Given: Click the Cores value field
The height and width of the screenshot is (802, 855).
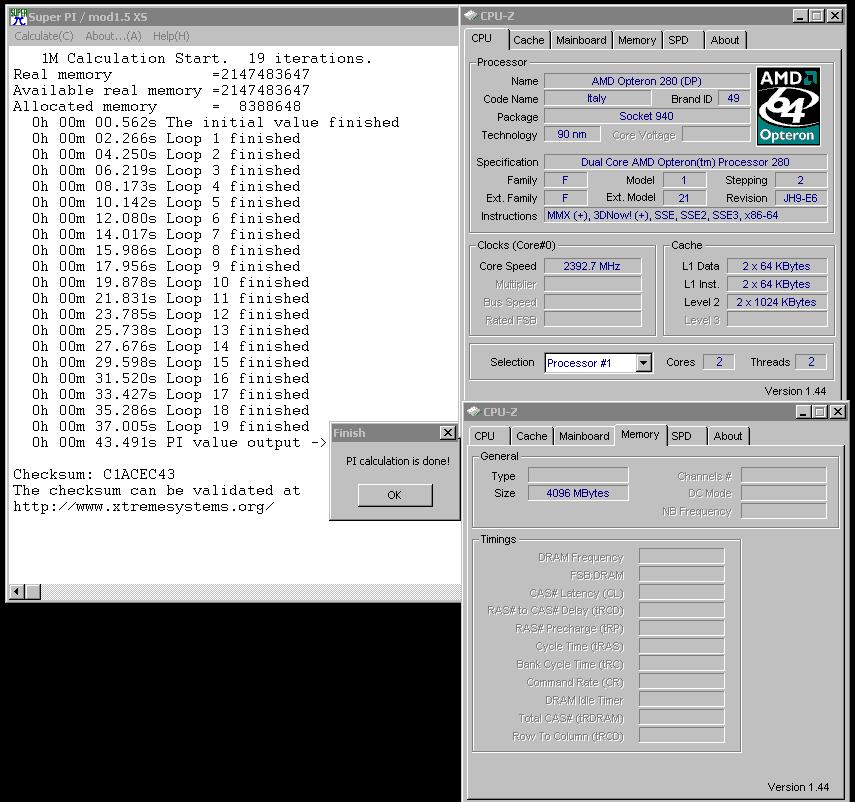Looking at the screenshot, I should pyautogui.click(x=719, y=362).
